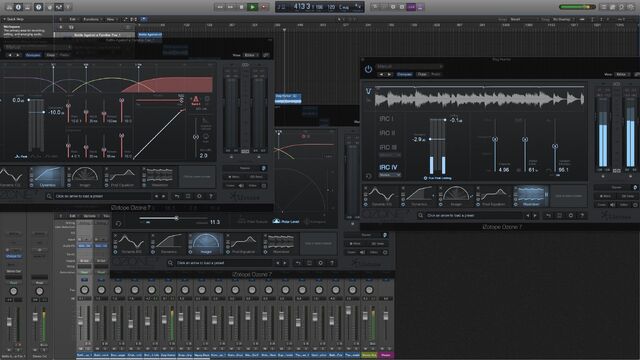The width and height of the screenshot is (640, 360).
Task: Open the Inspector with the 'i' icon
Action: (x=18, y=7)
